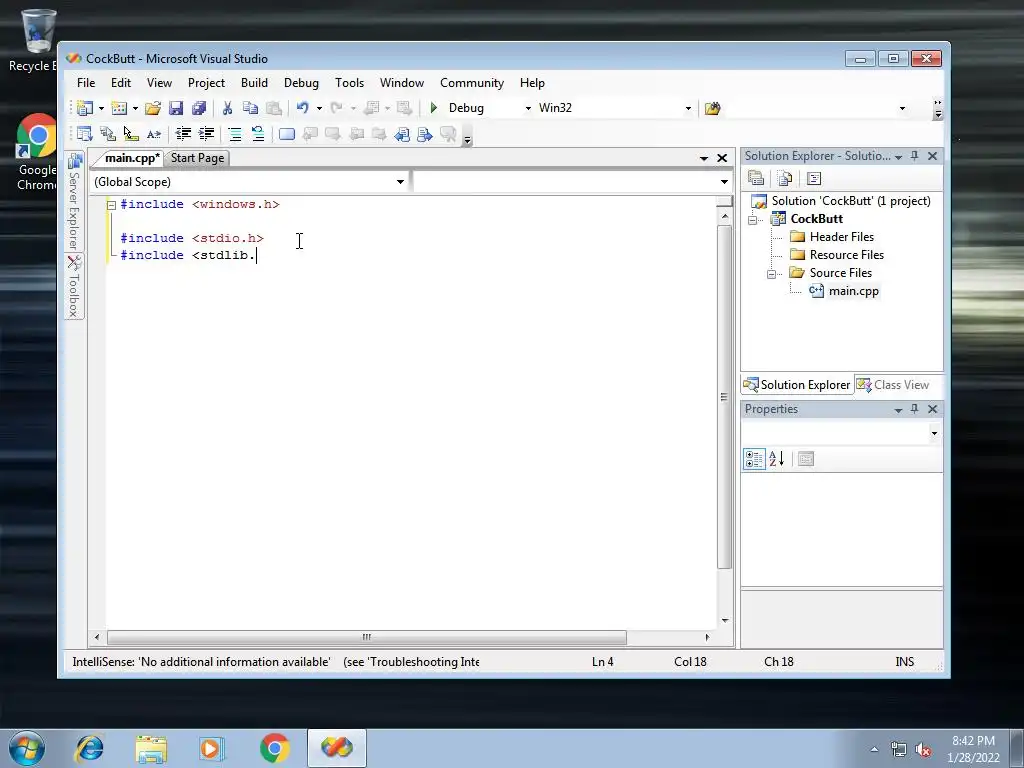Open the Tools menu
This screenshot has height=768, width=1024.
349,83
